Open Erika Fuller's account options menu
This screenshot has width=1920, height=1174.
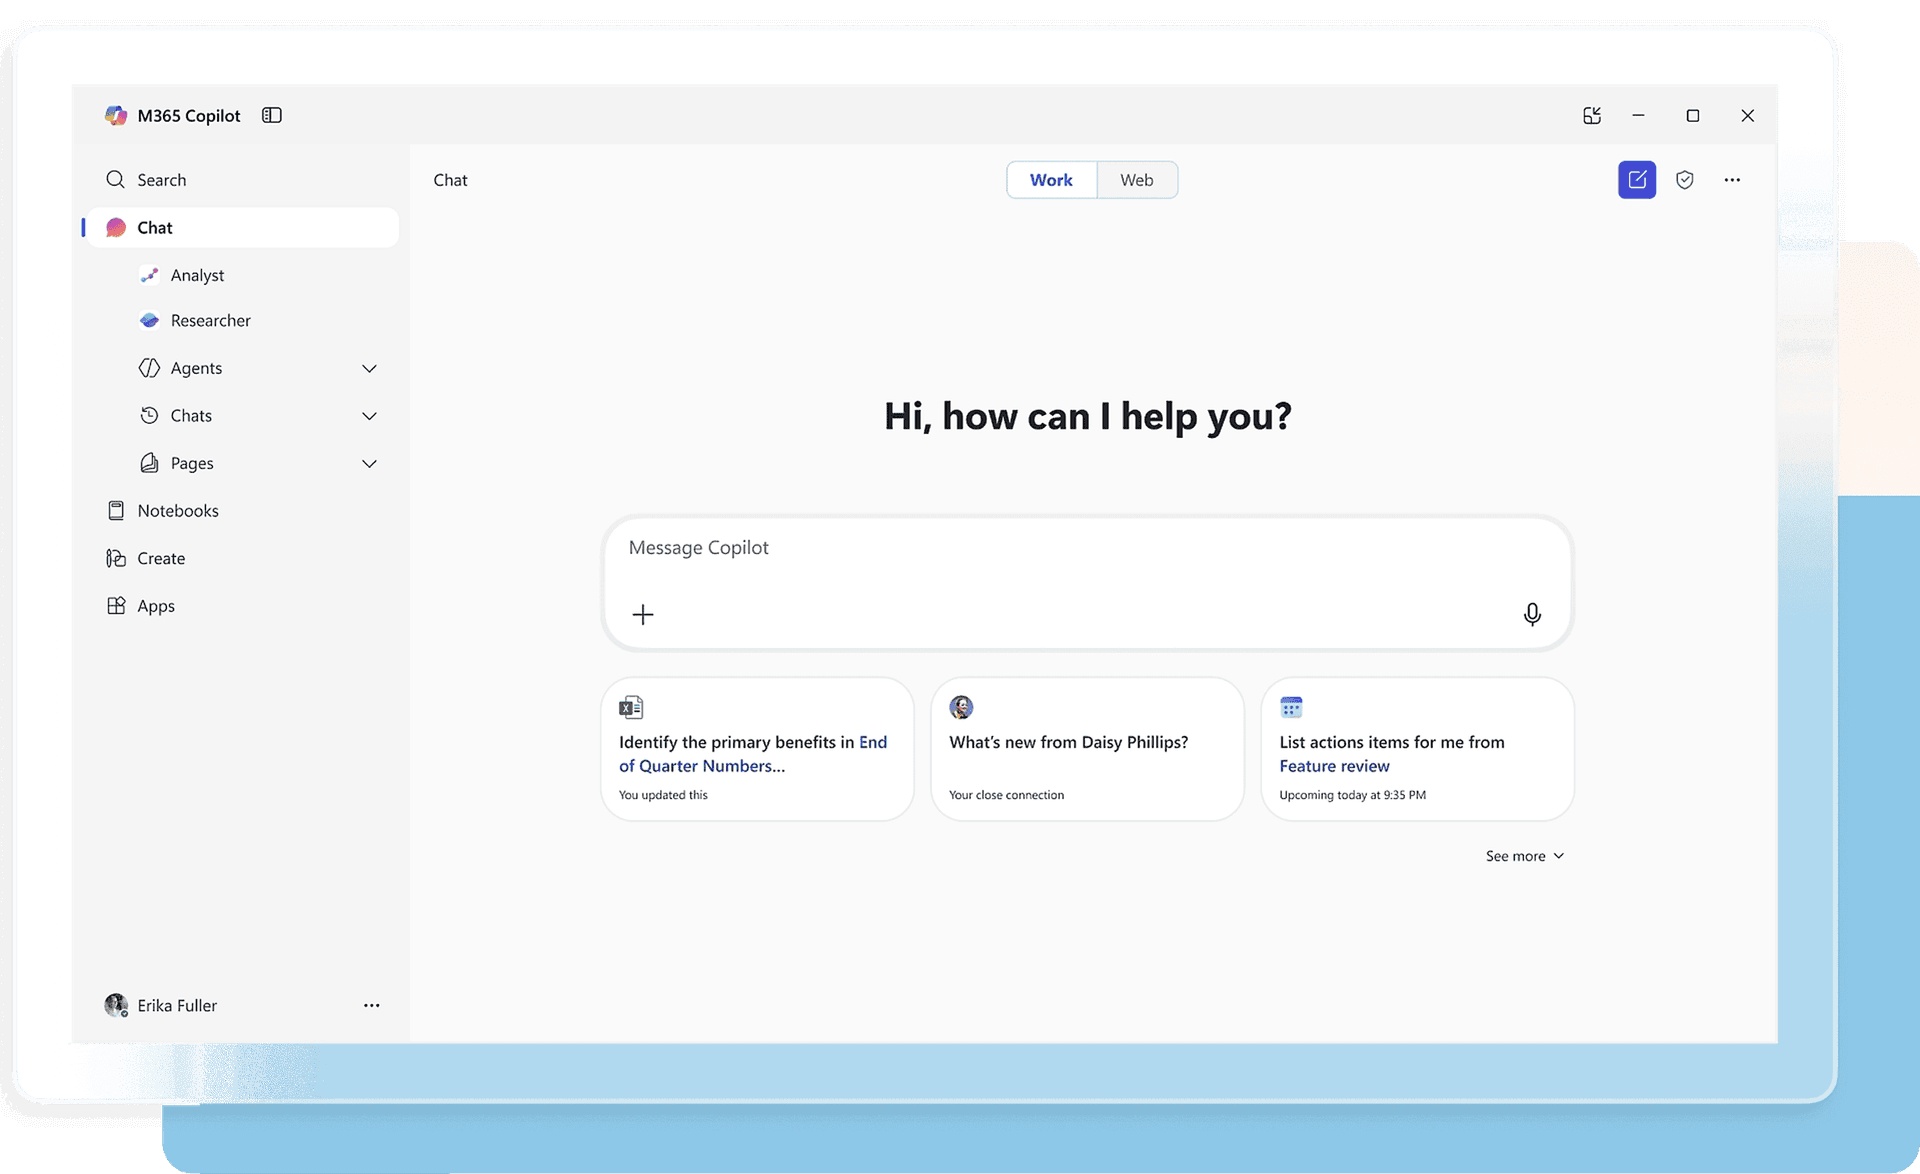(x=372, y=1005)
